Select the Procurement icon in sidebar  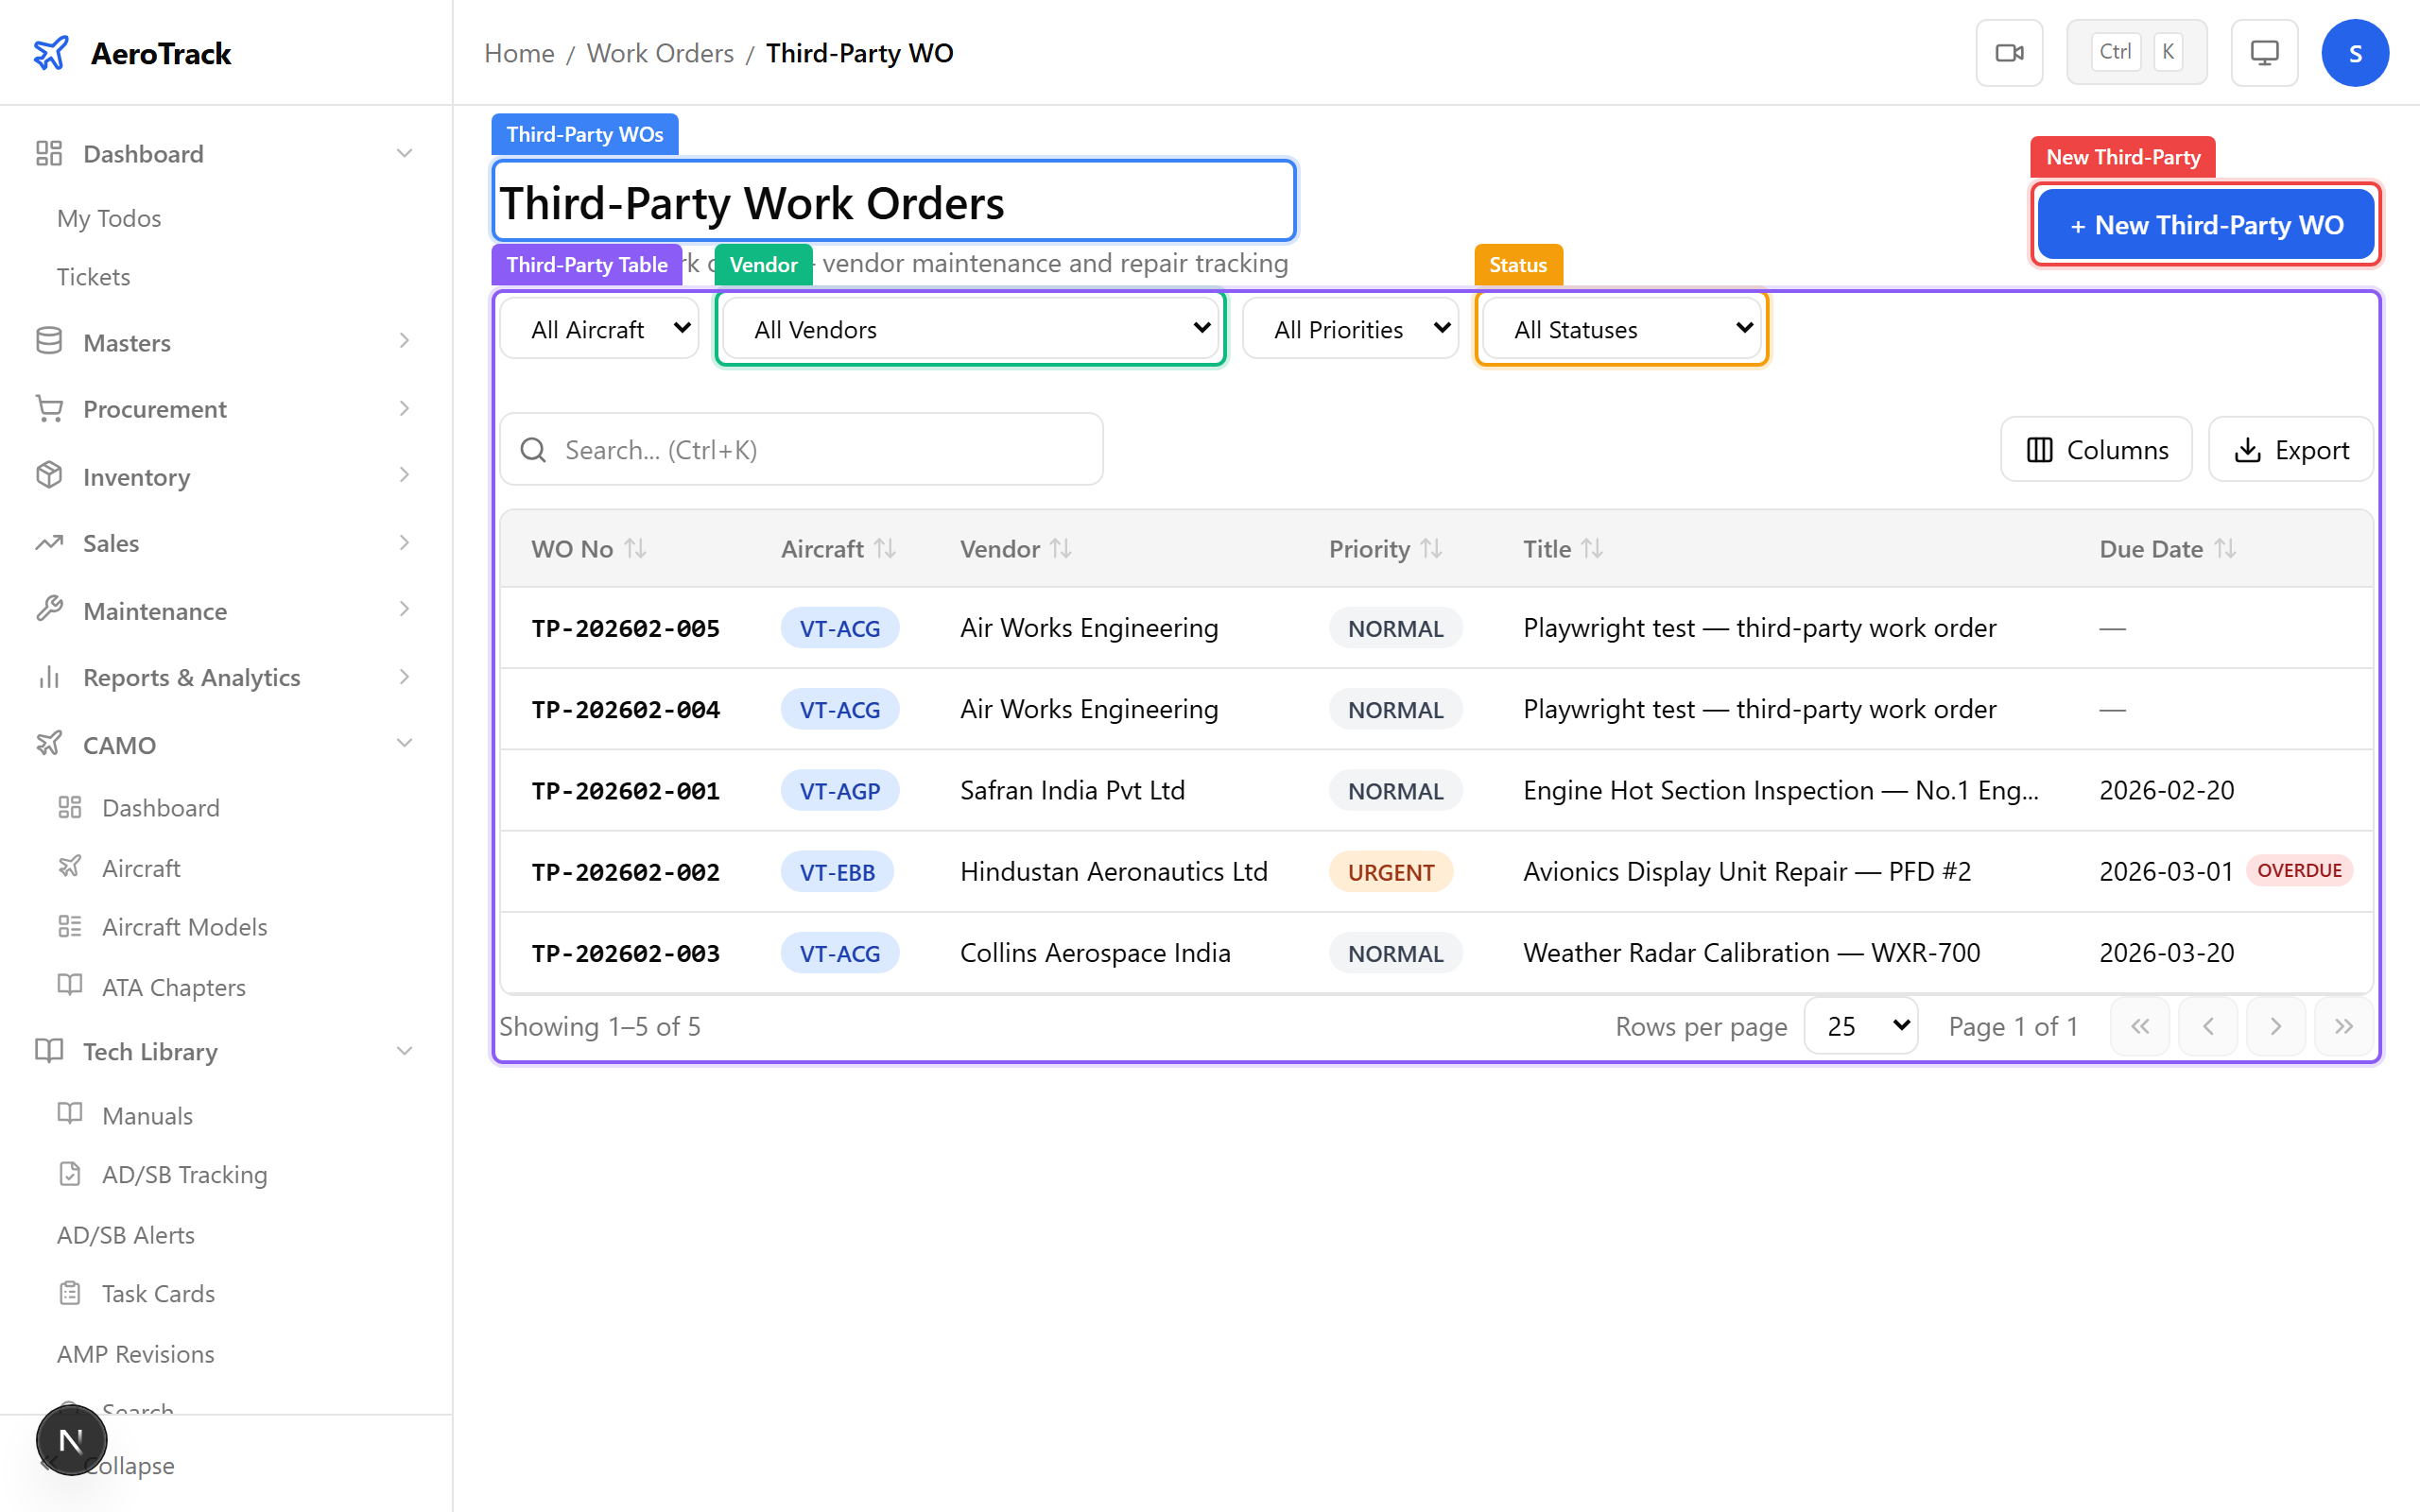[x=49, y=408]
